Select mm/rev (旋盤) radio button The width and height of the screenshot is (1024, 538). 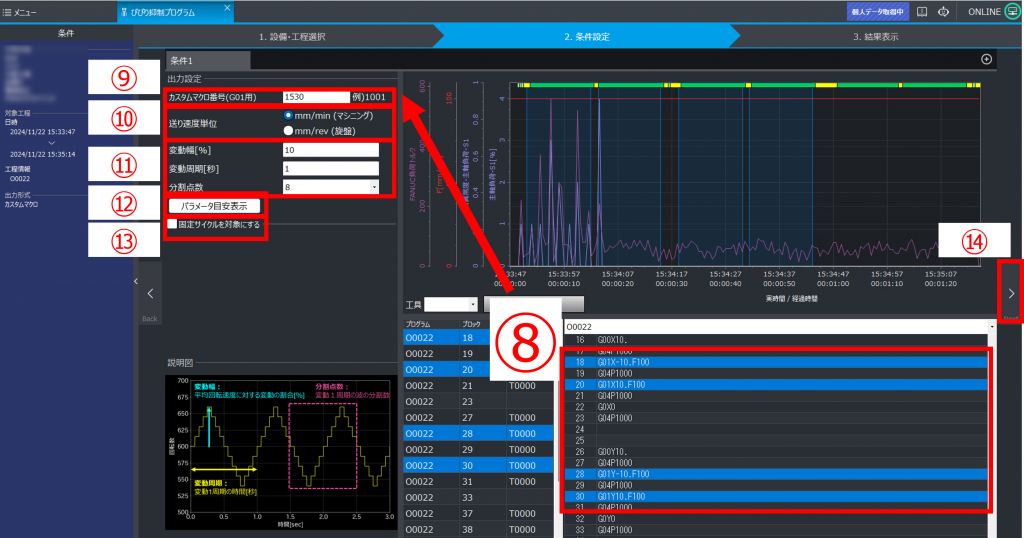coord(288,131)
